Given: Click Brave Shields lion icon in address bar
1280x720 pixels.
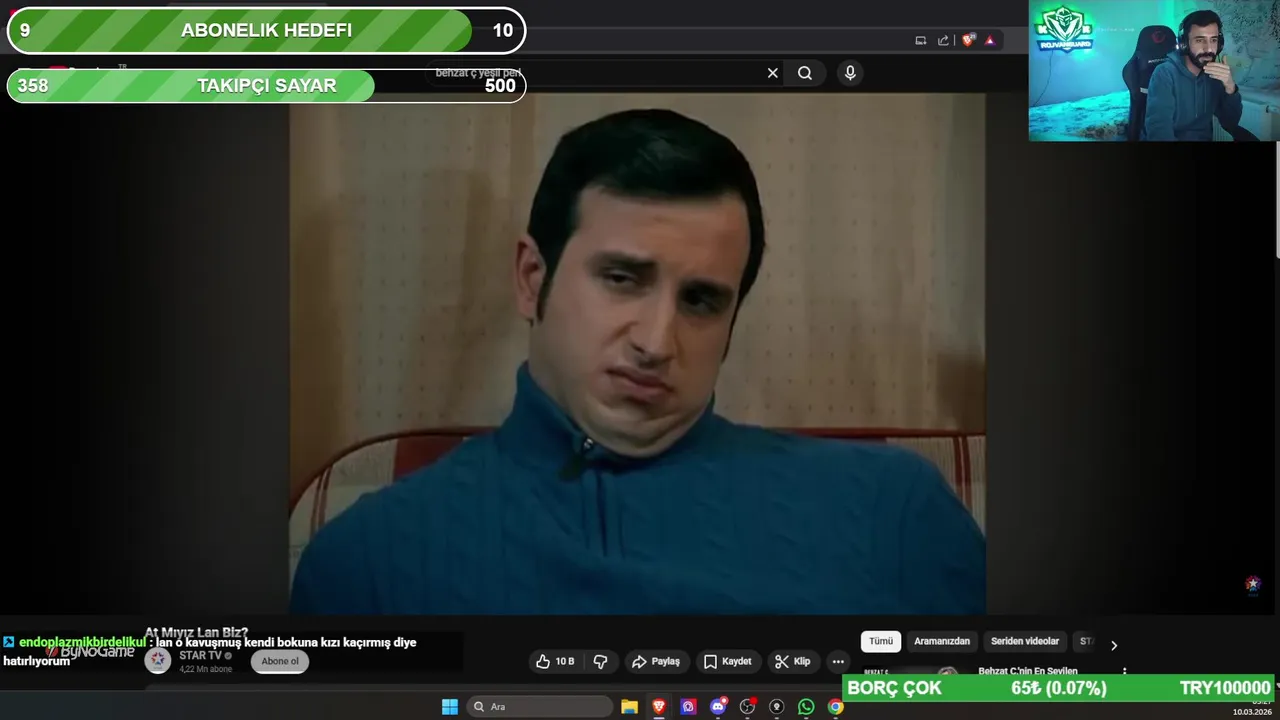Looking at the screenshot, I should coord(968,40).
